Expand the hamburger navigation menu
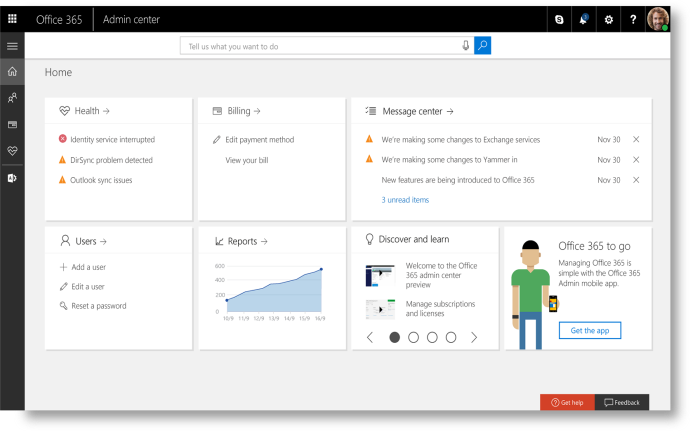The image size is (690, 431). click(x=12, y=46)
